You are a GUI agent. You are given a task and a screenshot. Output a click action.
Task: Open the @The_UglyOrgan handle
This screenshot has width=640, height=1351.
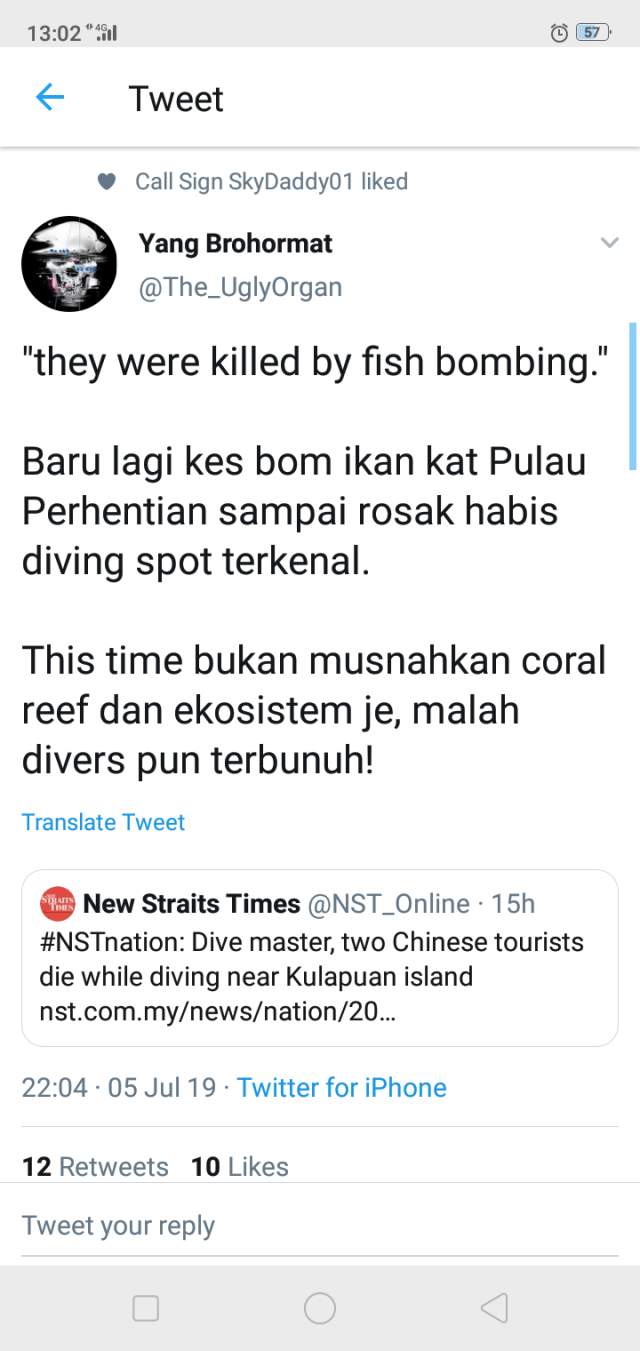(x=240, y=287)
